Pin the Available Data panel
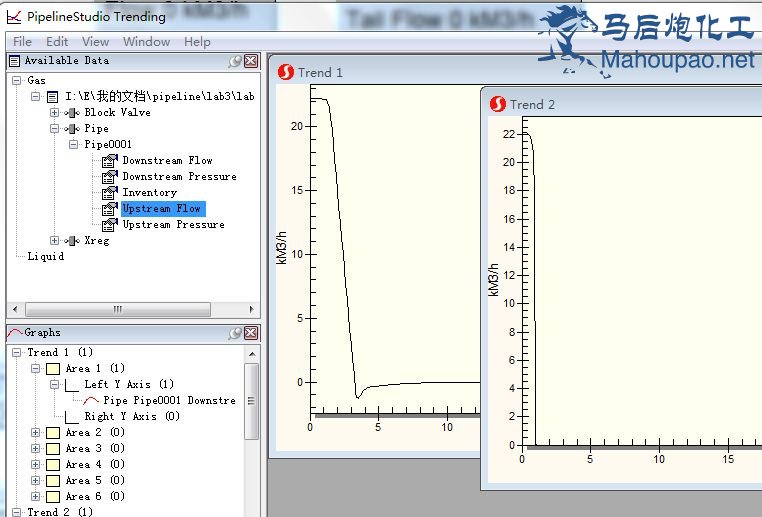 pyautogui.click(x=235, y=61)
